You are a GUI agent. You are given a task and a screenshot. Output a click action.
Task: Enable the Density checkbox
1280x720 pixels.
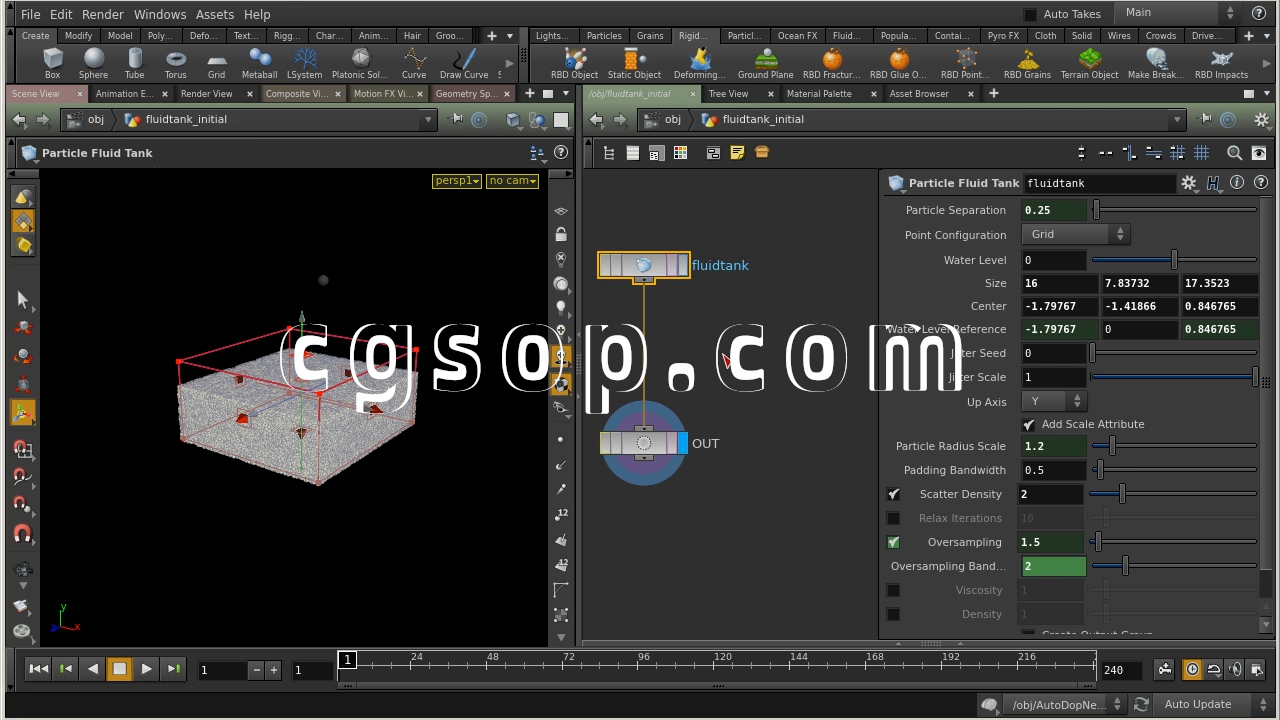coord(893,614)
